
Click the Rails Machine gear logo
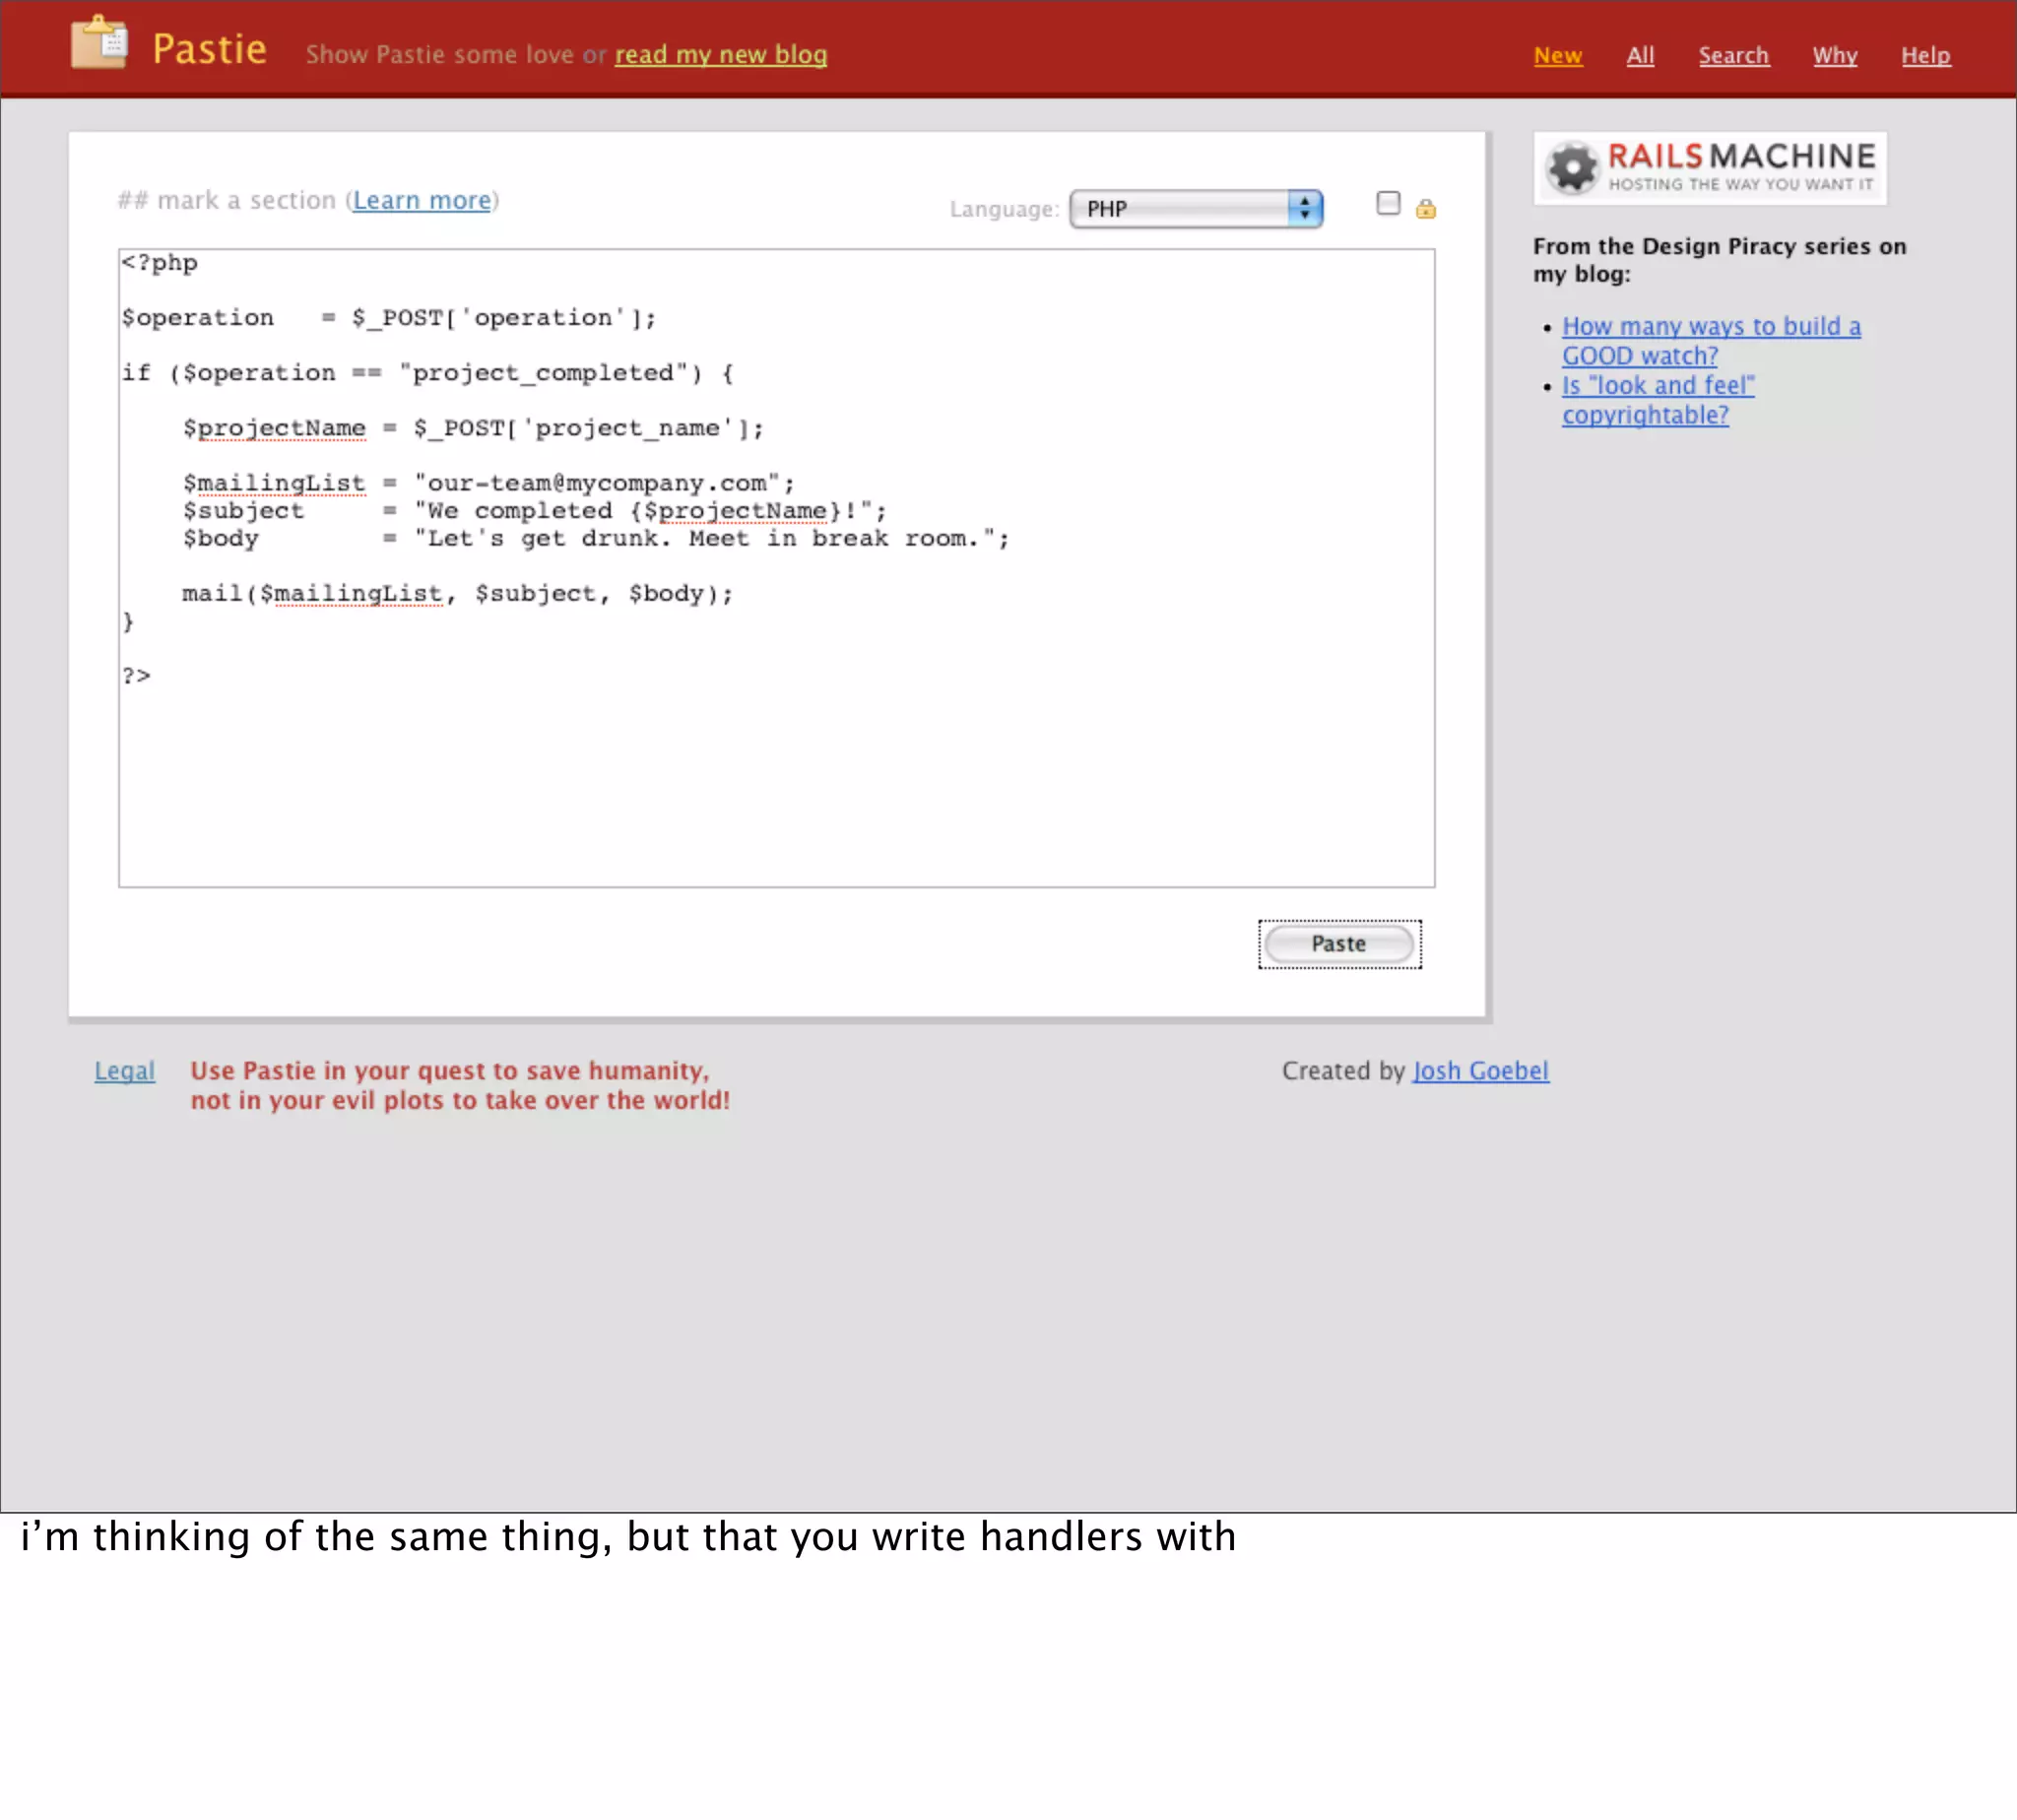[1573, 167]
